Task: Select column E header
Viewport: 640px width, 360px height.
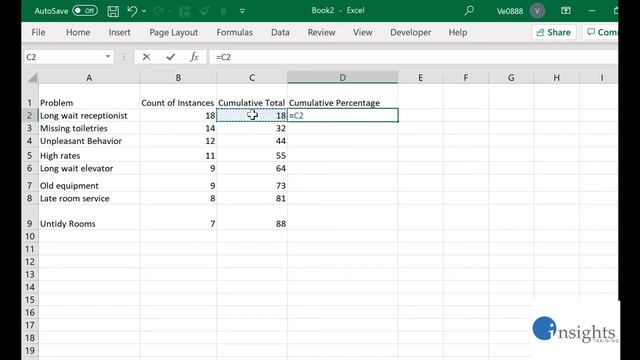Action: click(420, 78)
